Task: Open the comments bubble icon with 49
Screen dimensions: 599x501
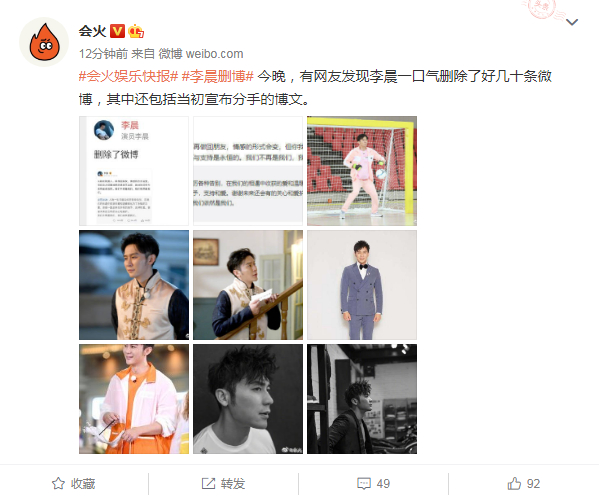Action: [364, 483]
